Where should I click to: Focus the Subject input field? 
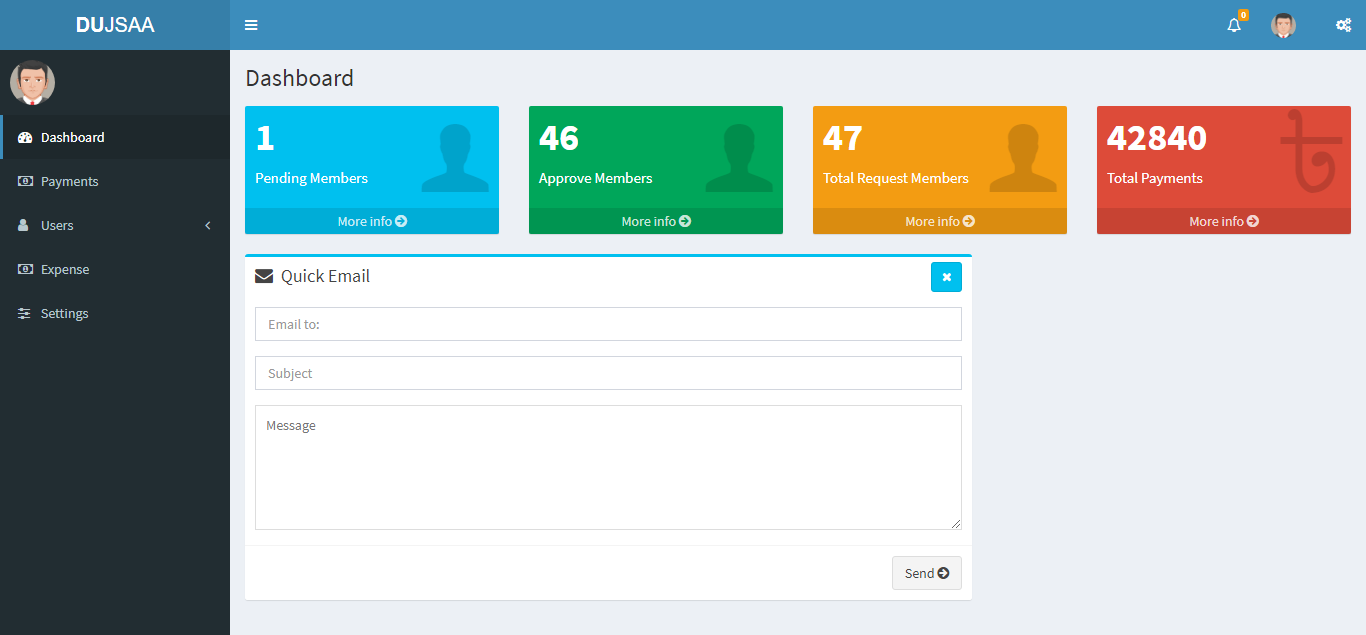[x=608, y=373]
